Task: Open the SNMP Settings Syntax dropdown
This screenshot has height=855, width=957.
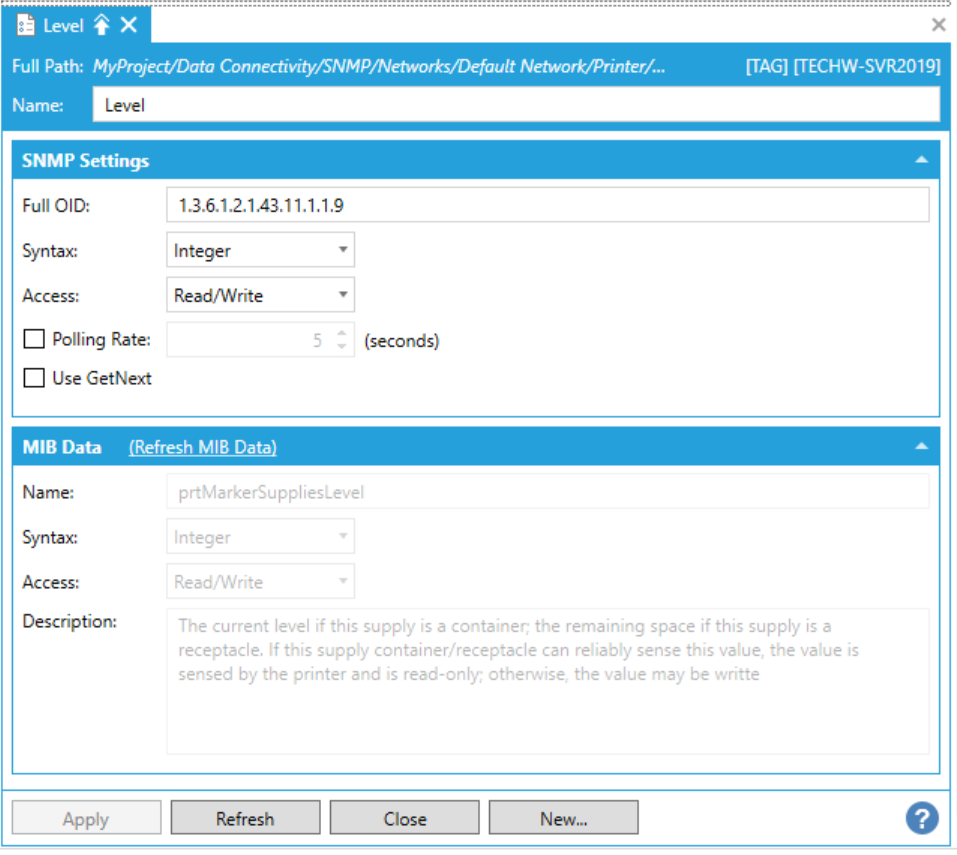Action: [260, 251]
